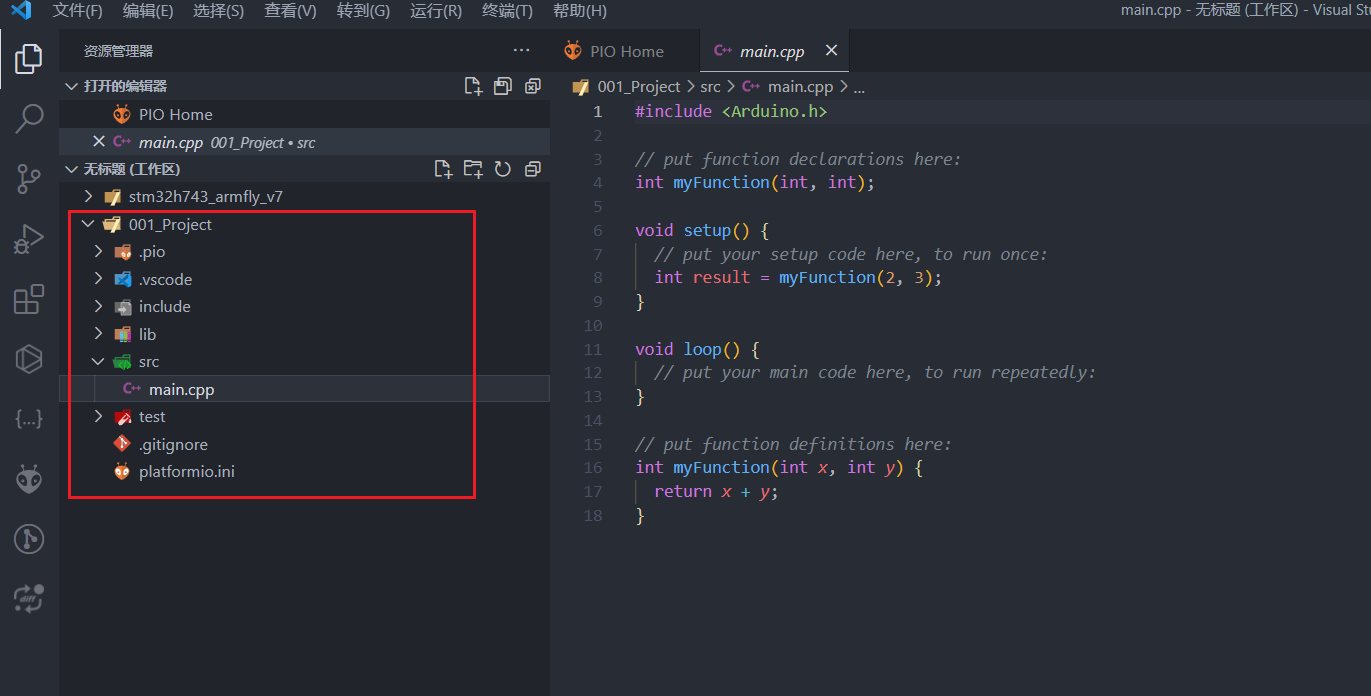The width and height of the screenshot is (1371, 696).
Task: Click src in the breadcrumb path
Action: 711,86
